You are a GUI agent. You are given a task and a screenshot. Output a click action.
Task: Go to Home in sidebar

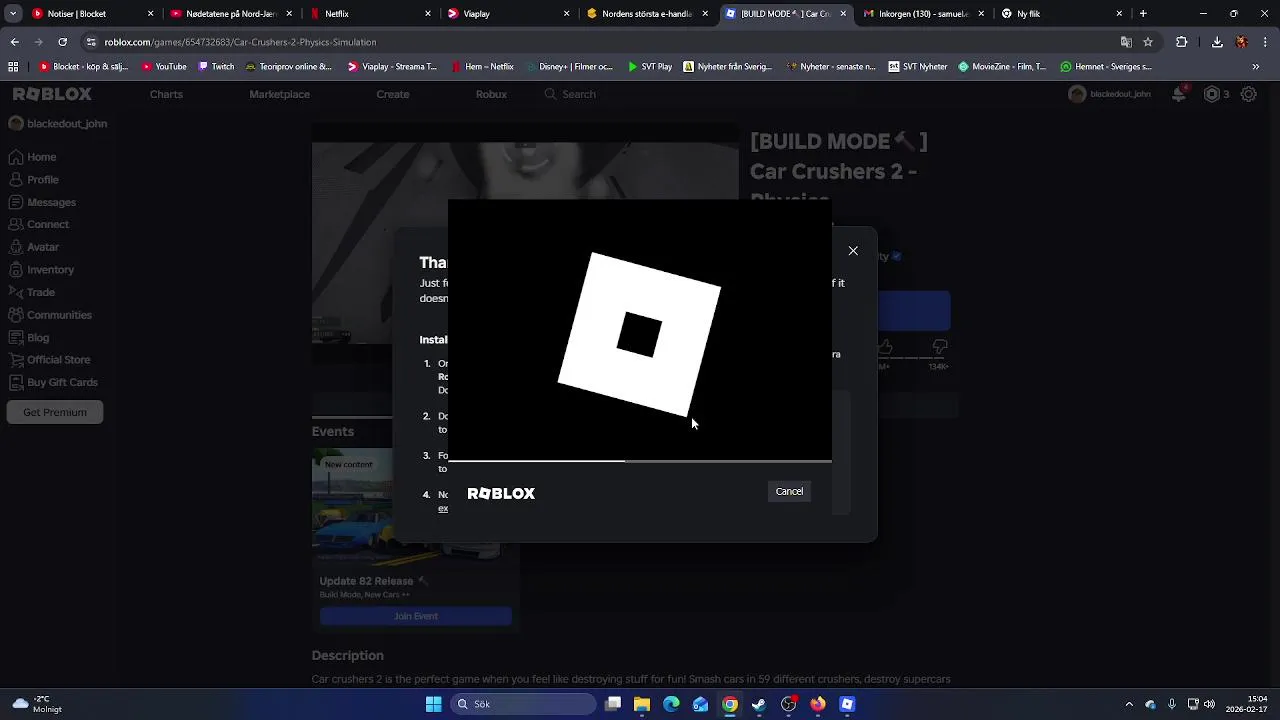pos(32,157)
